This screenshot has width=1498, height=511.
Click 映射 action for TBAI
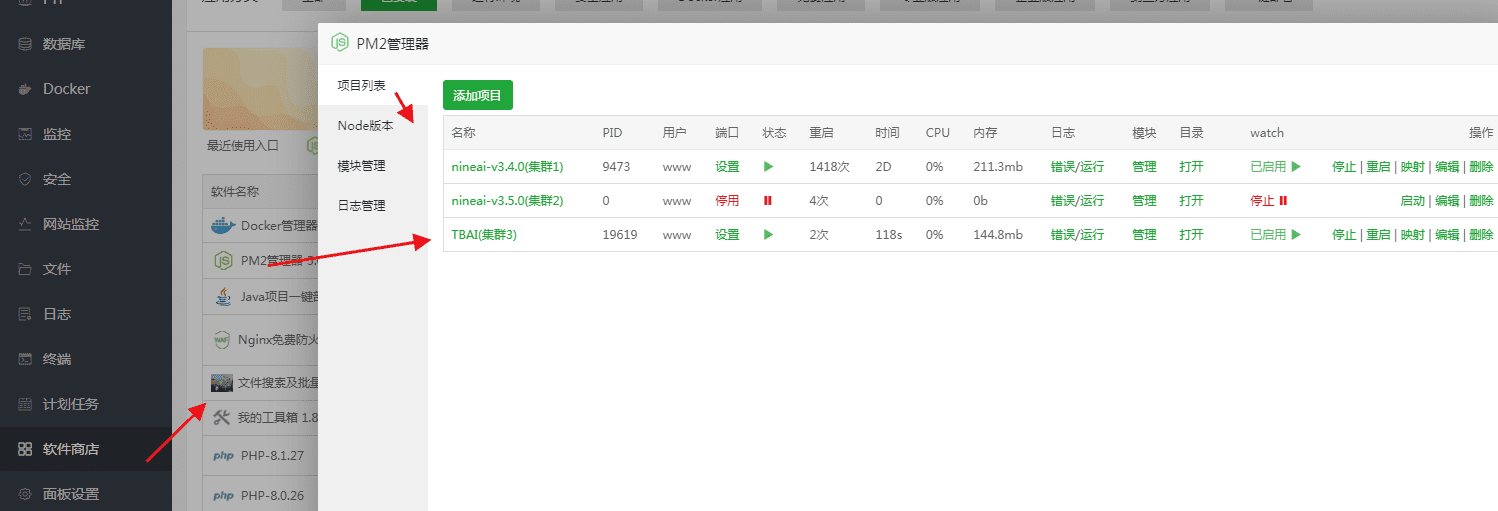(1412, 235)
